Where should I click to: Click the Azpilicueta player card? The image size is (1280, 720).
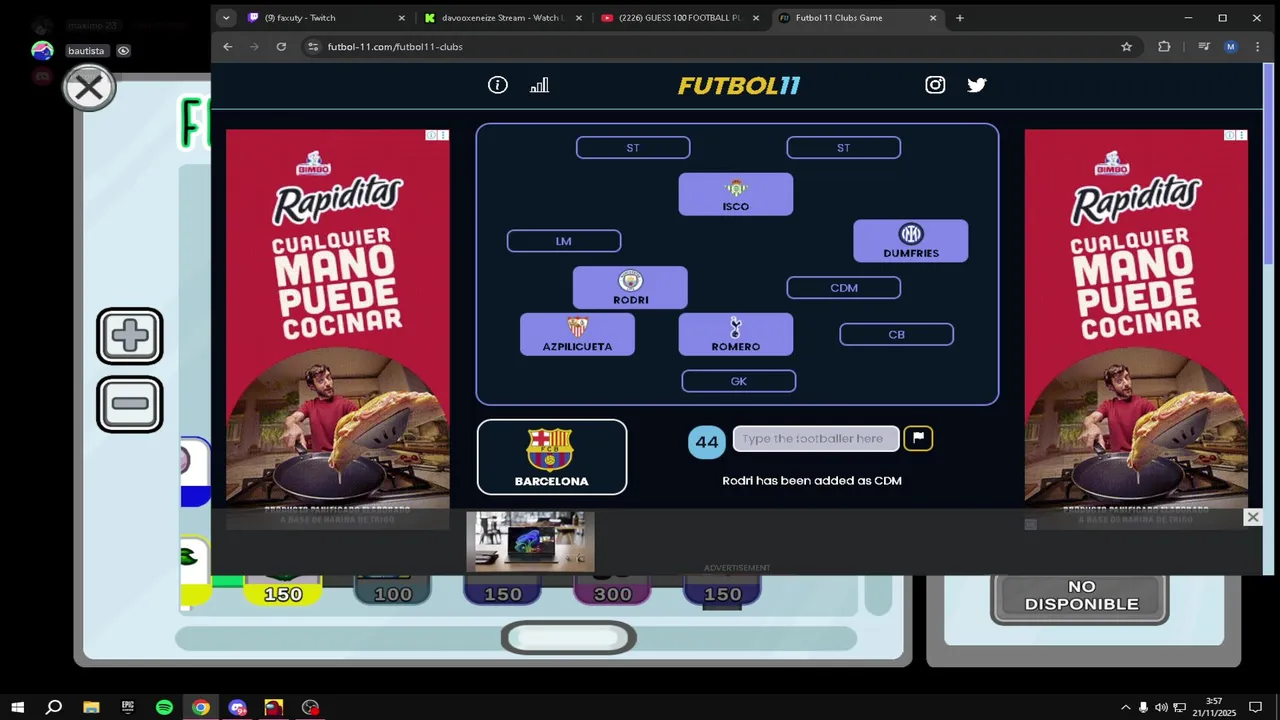coord(577,334)
